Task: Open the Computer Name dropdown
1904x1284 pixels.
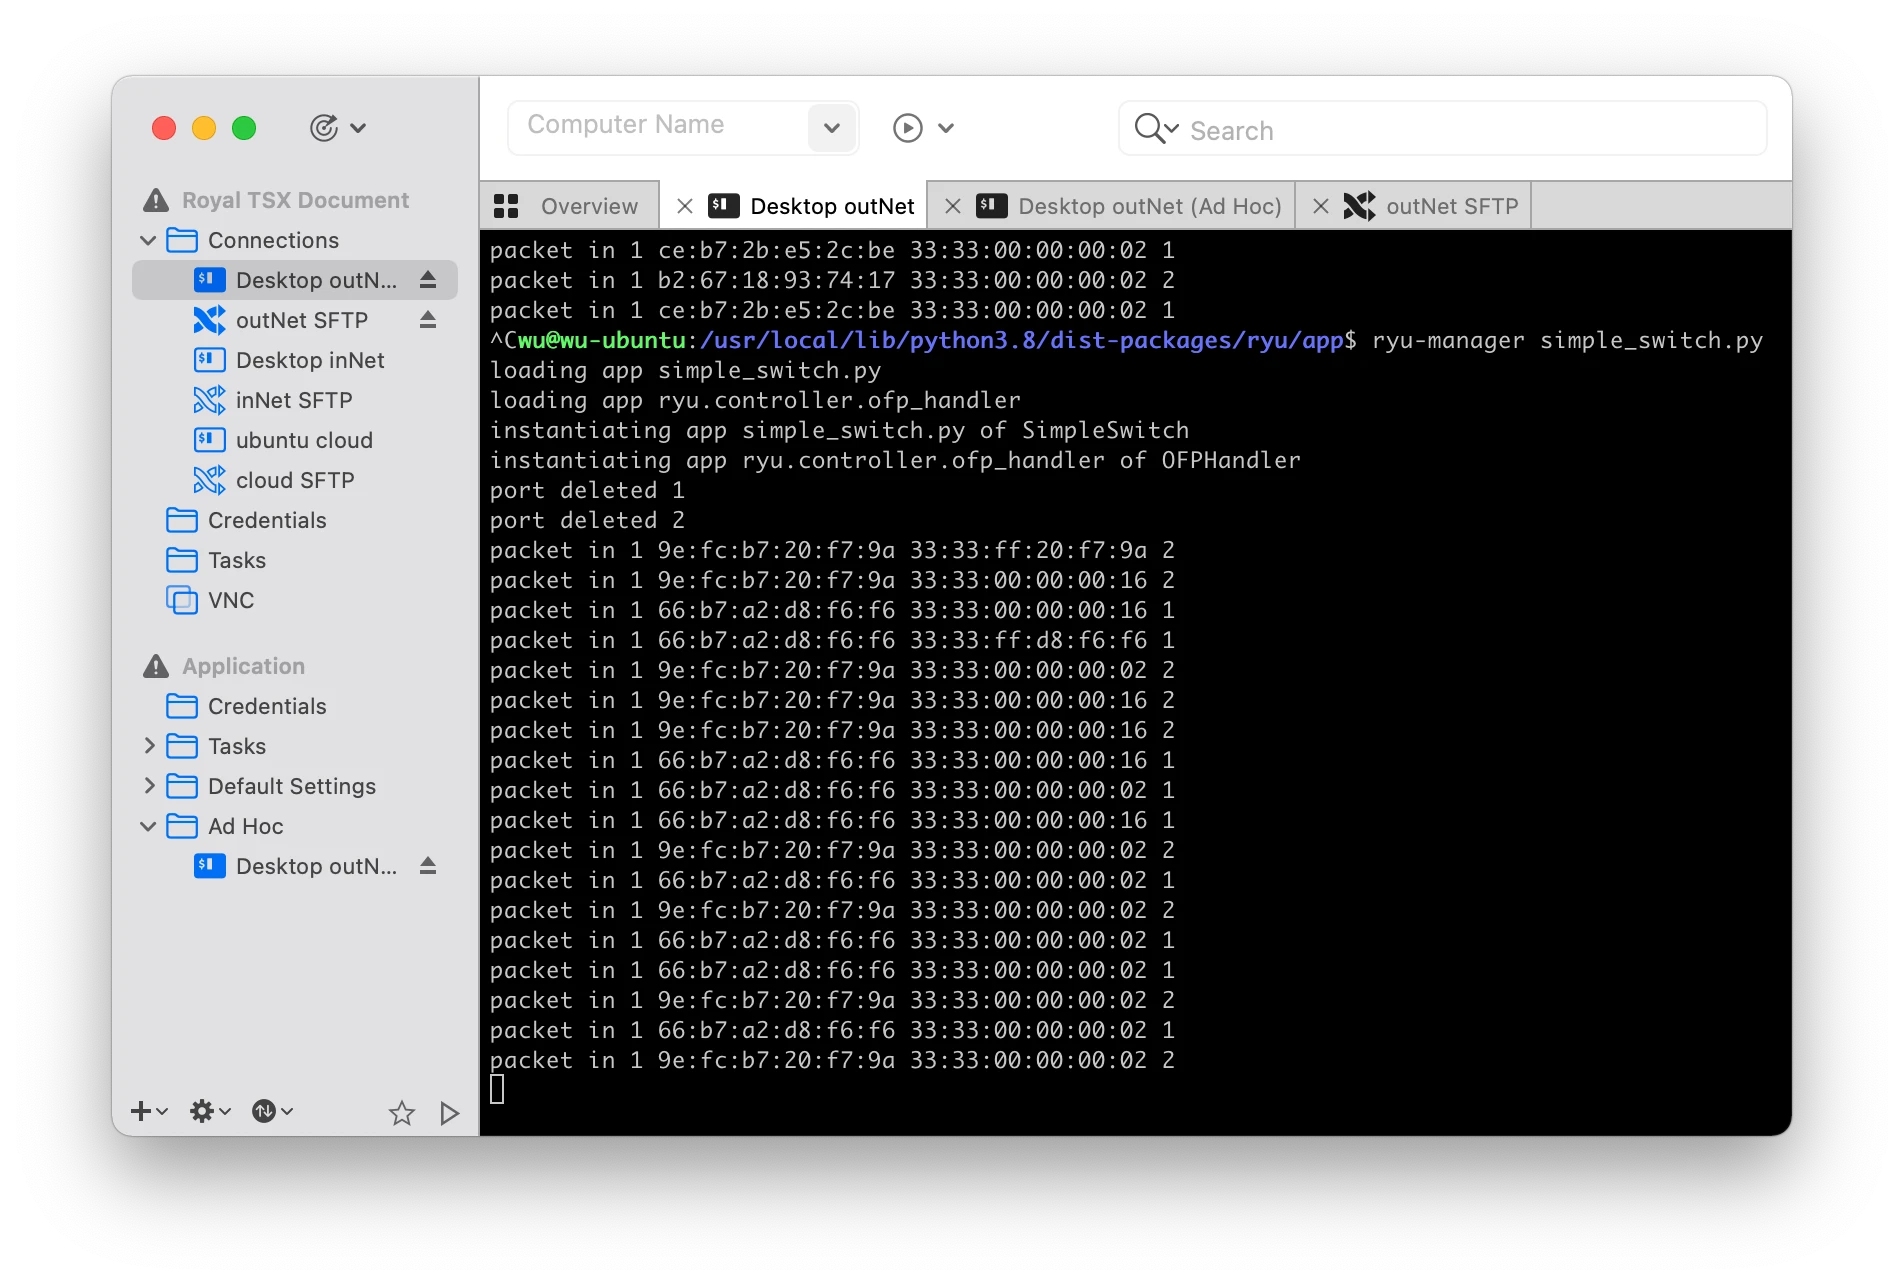Action: [x=831, y=127]
